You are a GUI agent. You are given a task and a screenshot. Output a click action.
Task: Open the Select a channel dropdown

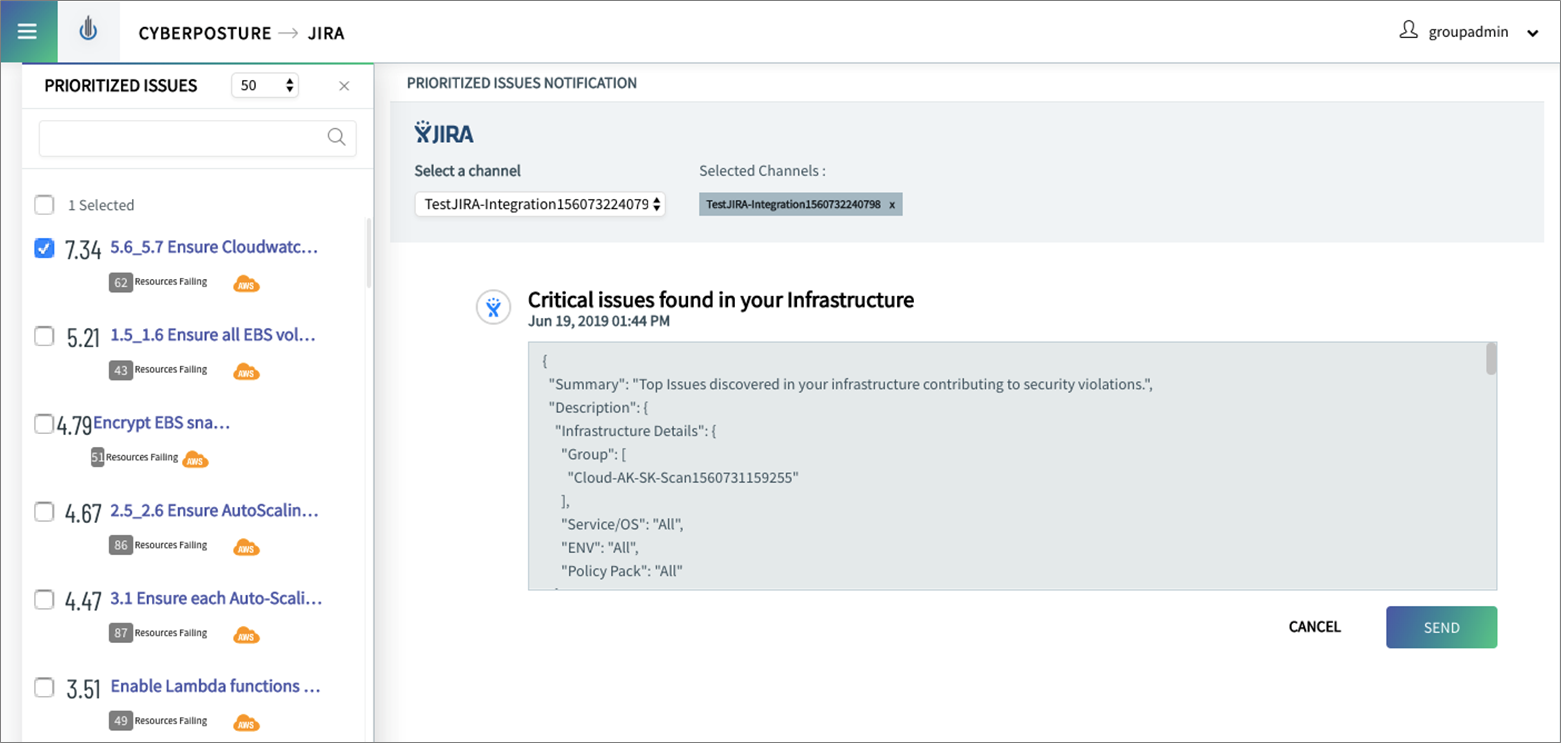(540, 205)
